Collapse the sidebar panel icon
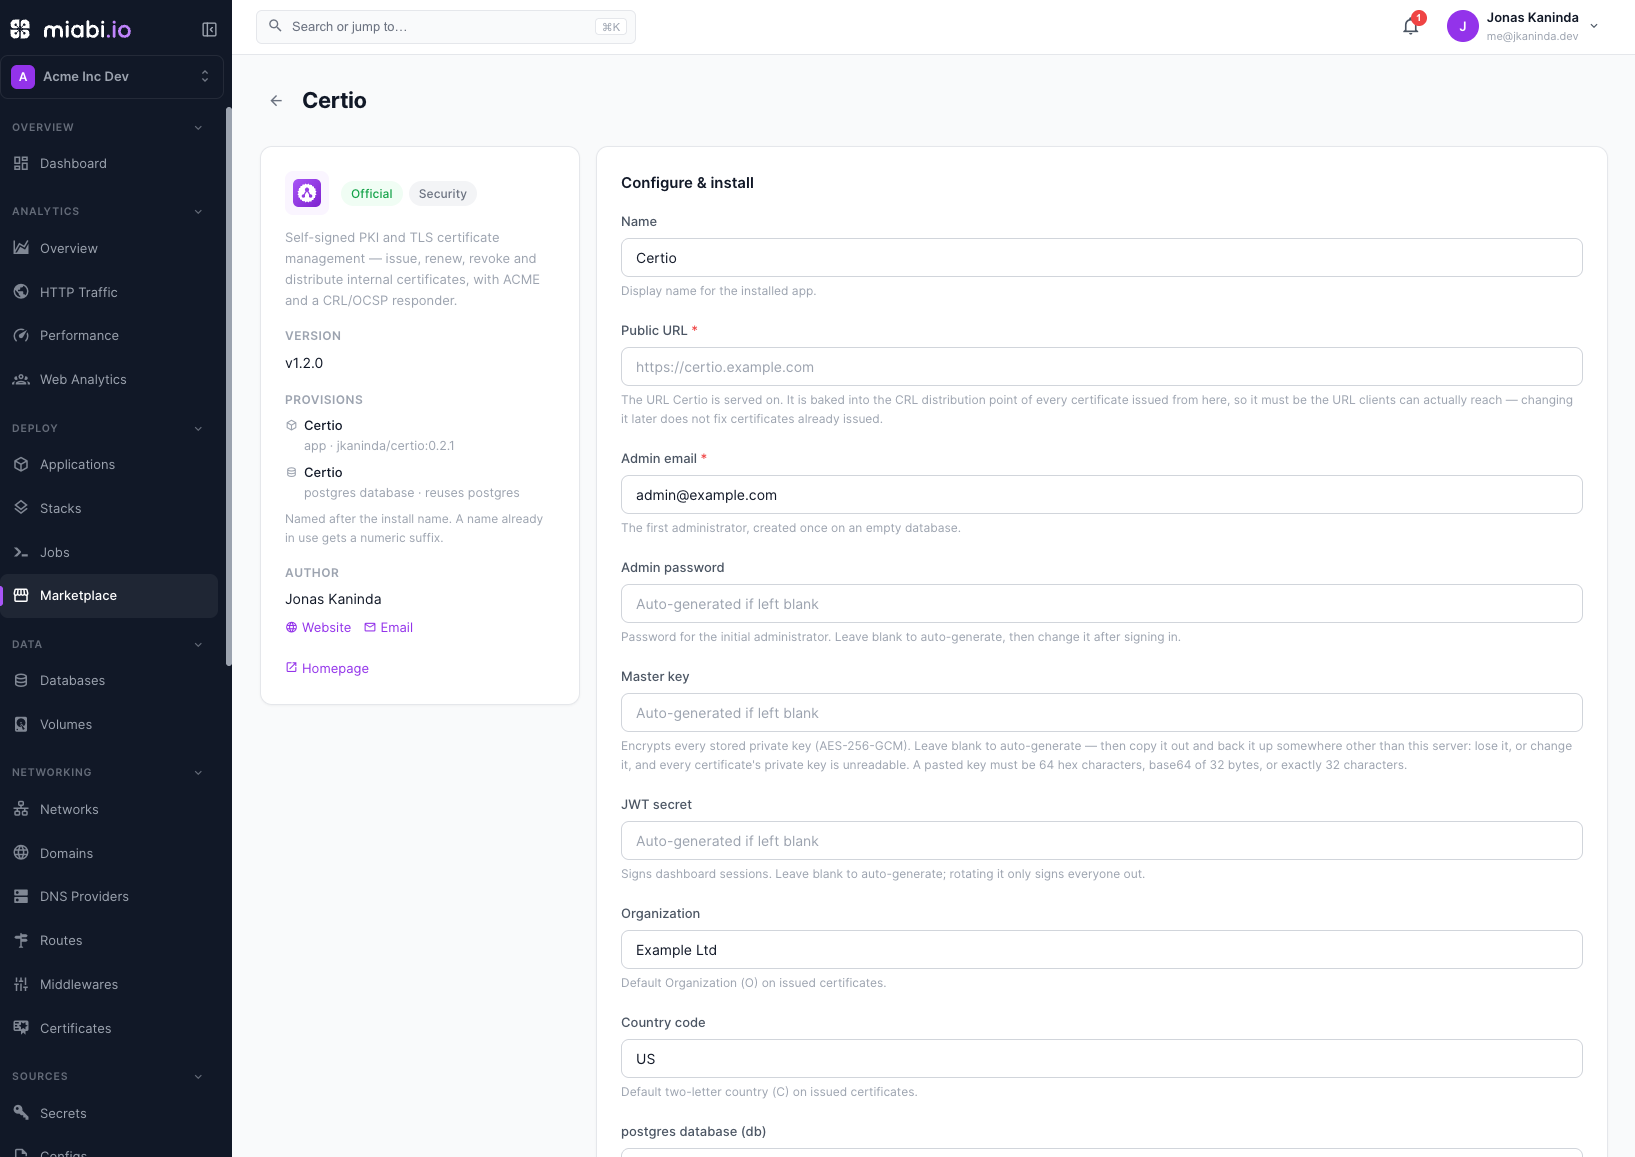Viewport: 1635px width, 1157px height. point(209,29)
